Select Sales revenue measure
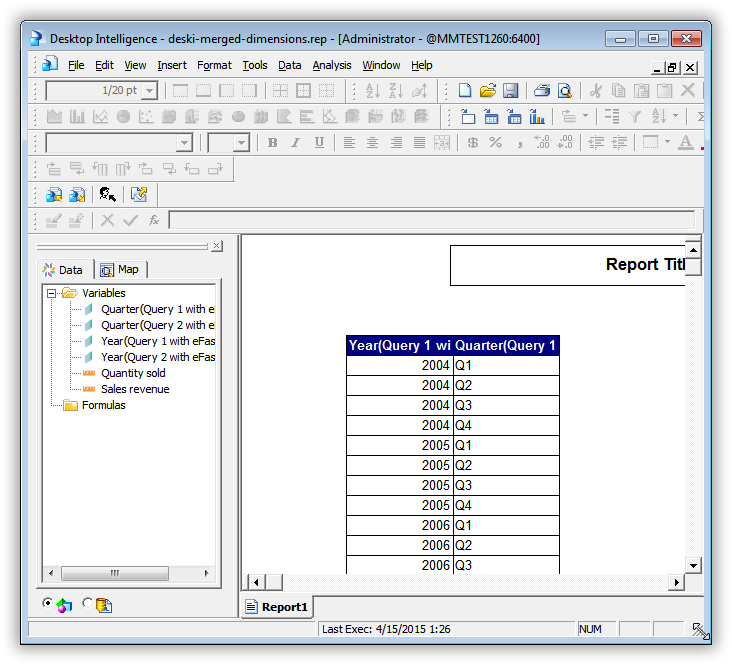Viewport: 732px width, 665px height. 135,389
